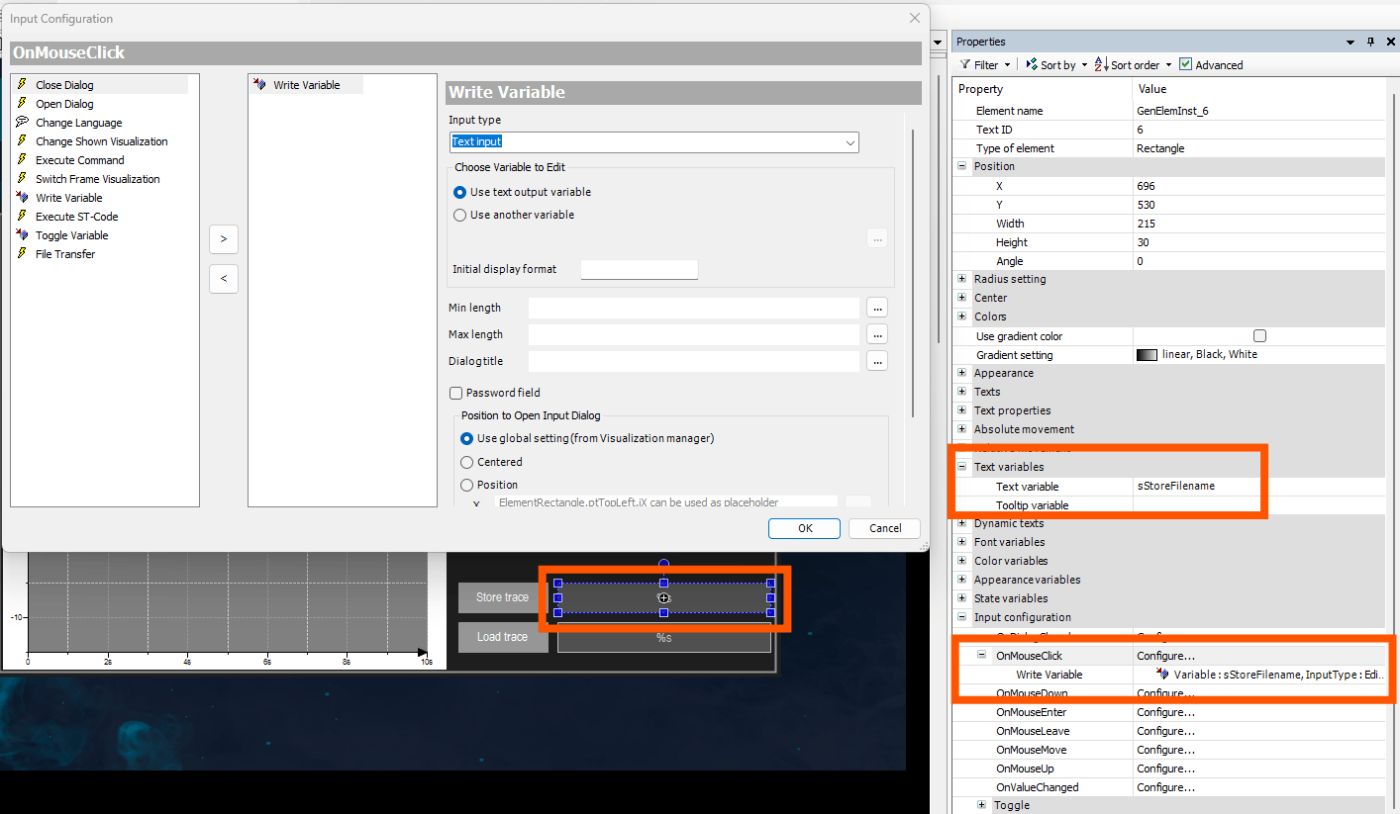Click Store trace button in visualization
This screenshot has width=1400, height=814.
(x=503, y=598)
